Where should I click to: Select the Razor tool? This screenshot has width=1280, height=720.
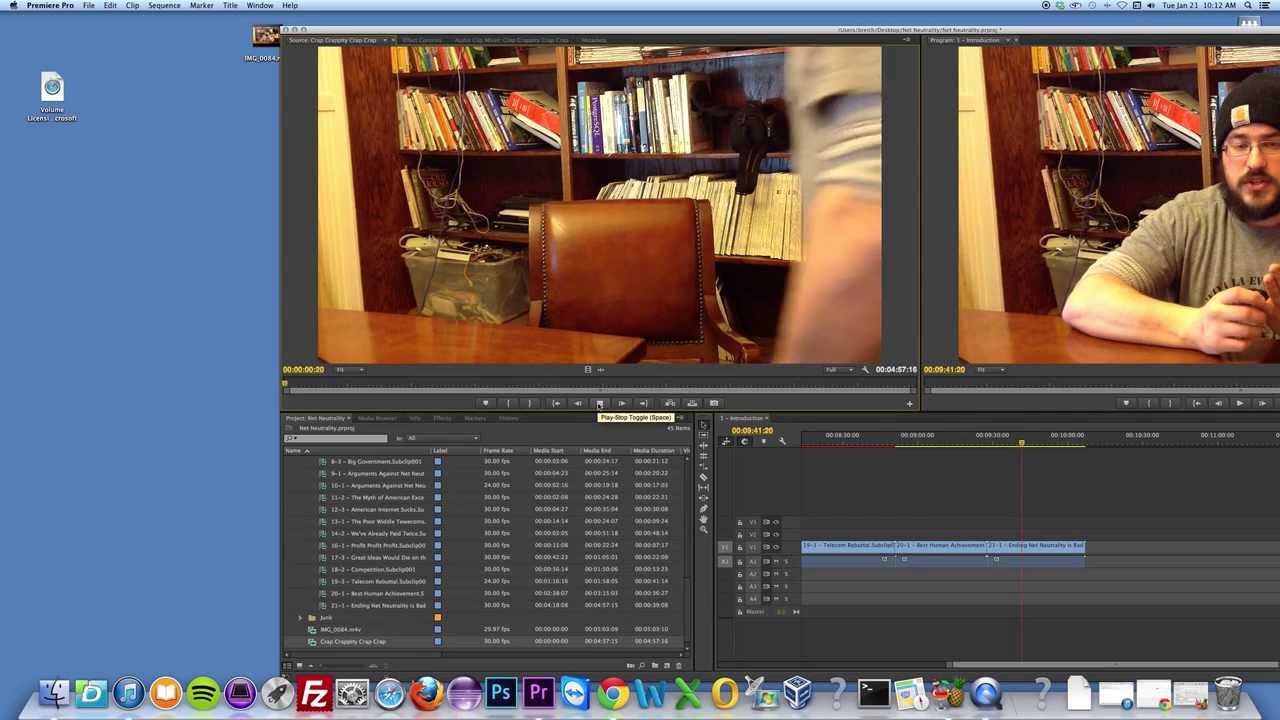(x=704, y=477)
